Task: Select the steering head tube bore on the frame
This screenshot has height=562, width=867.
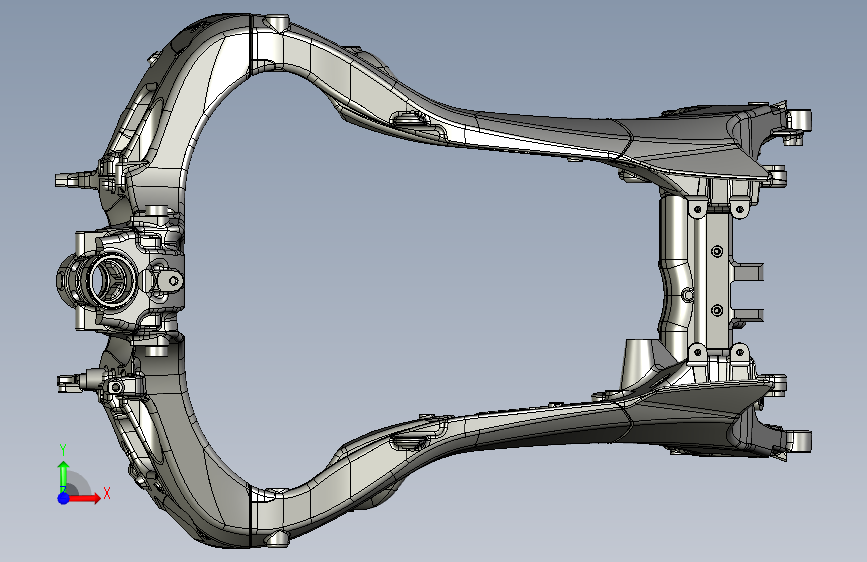Action: pos(111,282)
